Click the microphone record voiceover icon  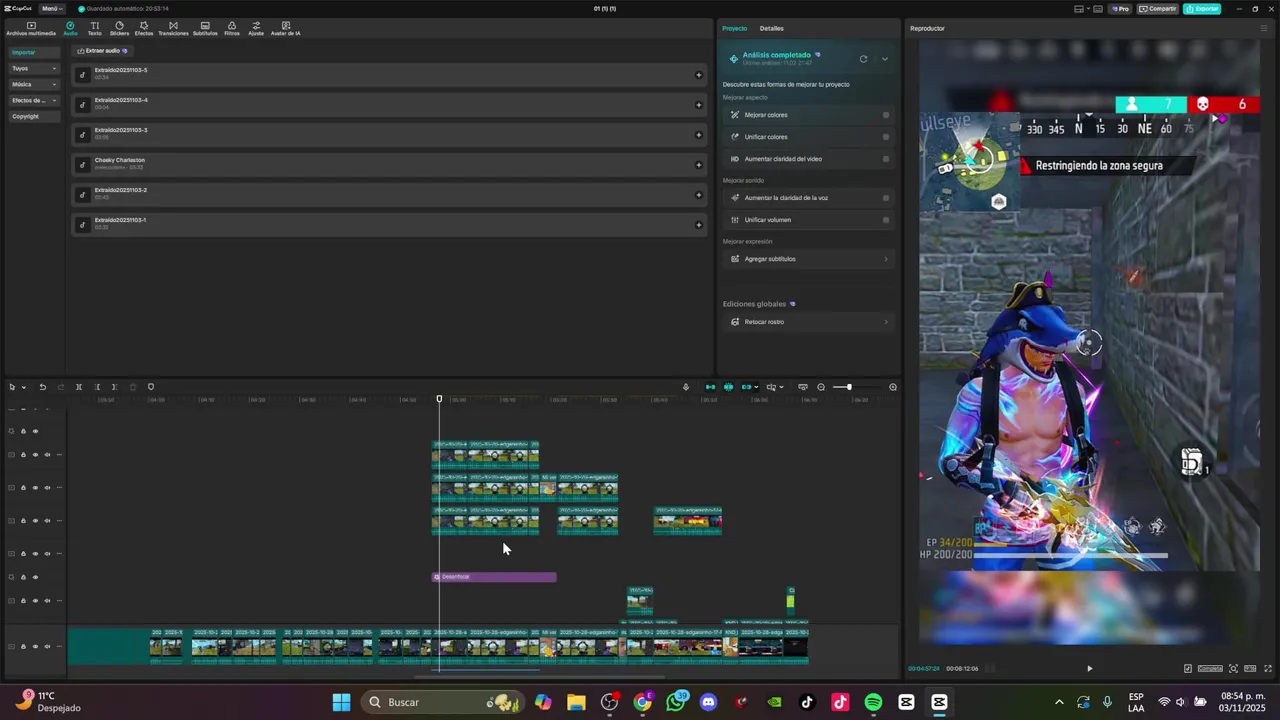[686, 387]
